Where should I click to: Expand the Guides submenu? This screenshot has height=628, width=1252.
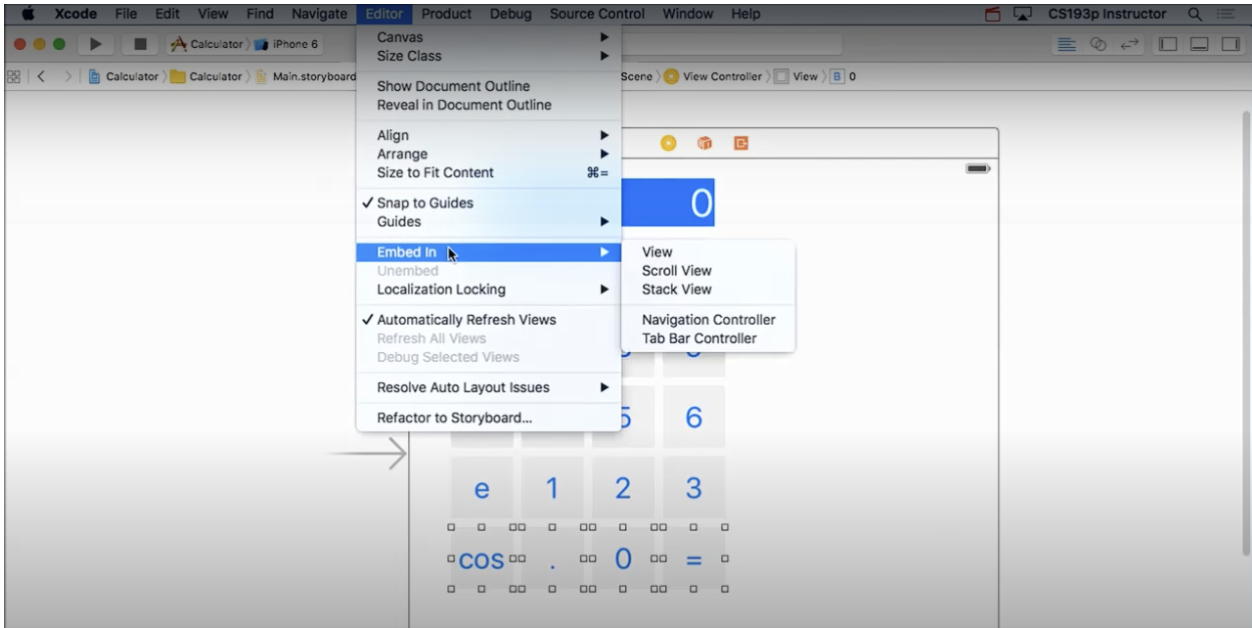[489, 222]
